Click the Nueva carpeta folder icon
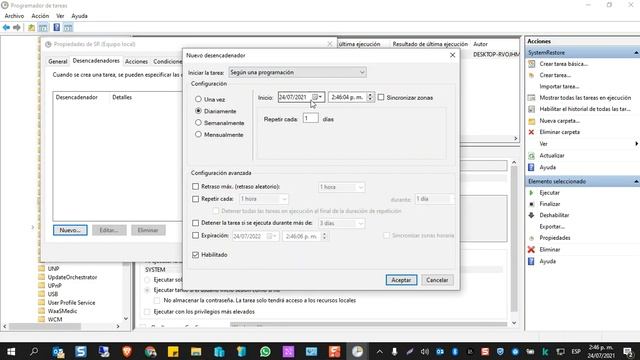The width and height of the screenshot is (640, 360). point(531,121)
